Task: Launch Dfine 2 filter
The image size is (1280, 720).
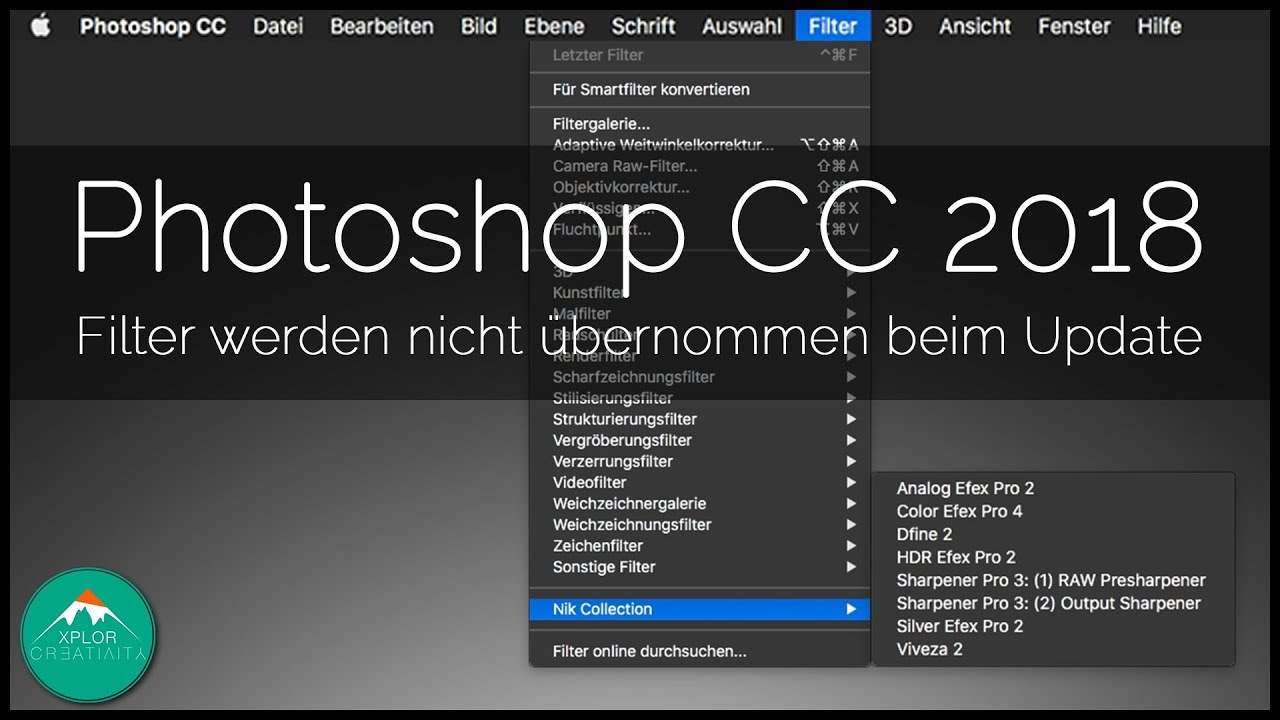Action: pos(1053,534)
